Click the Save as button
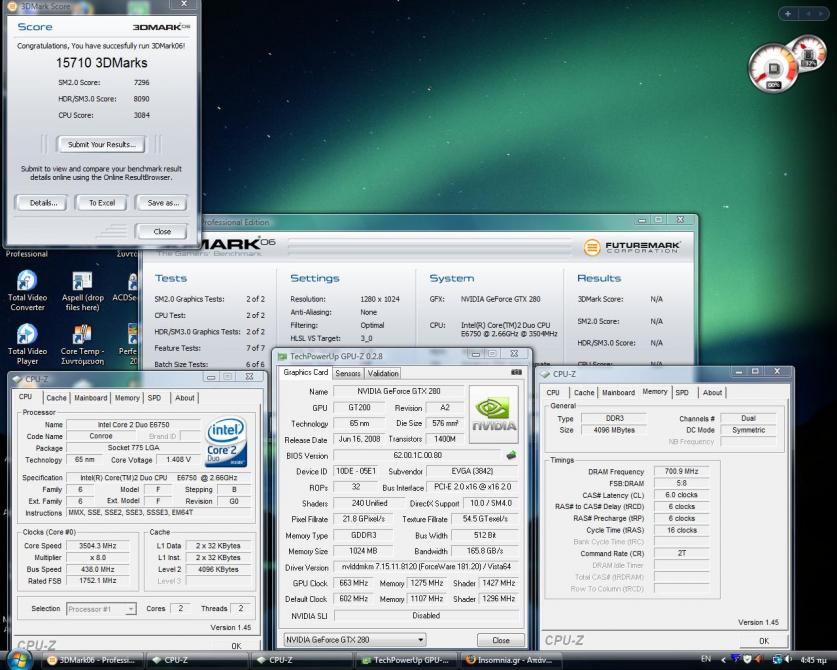Screen dimensions: 837x670 point(163,203)
